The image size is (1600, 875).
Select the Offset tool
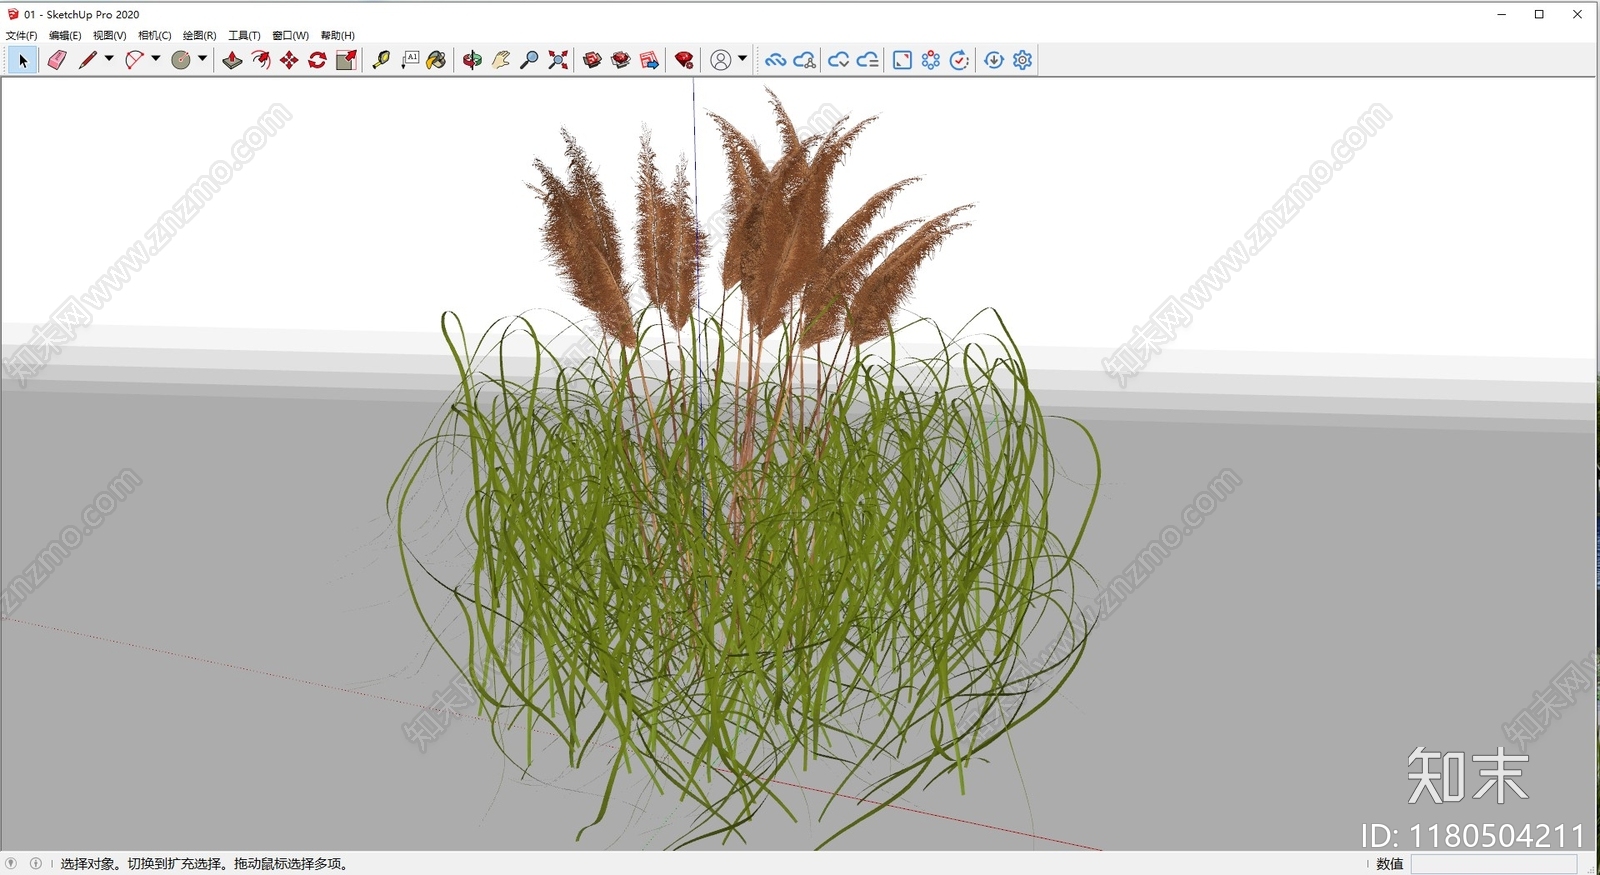tap(261, 60)
